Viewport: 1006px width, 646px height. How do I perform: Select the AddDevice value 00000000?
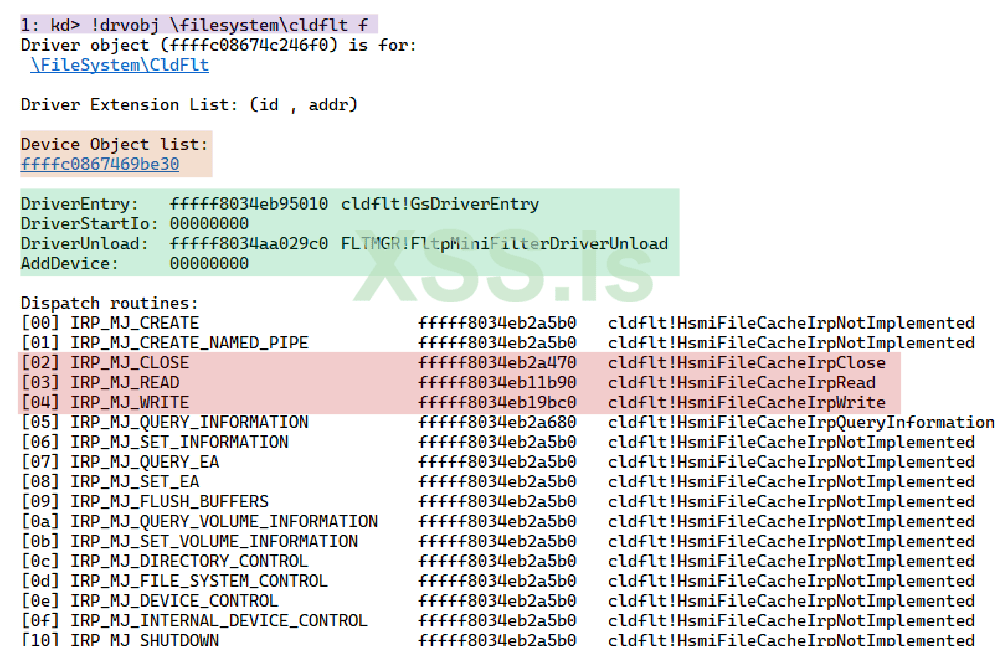pos(209,264)
